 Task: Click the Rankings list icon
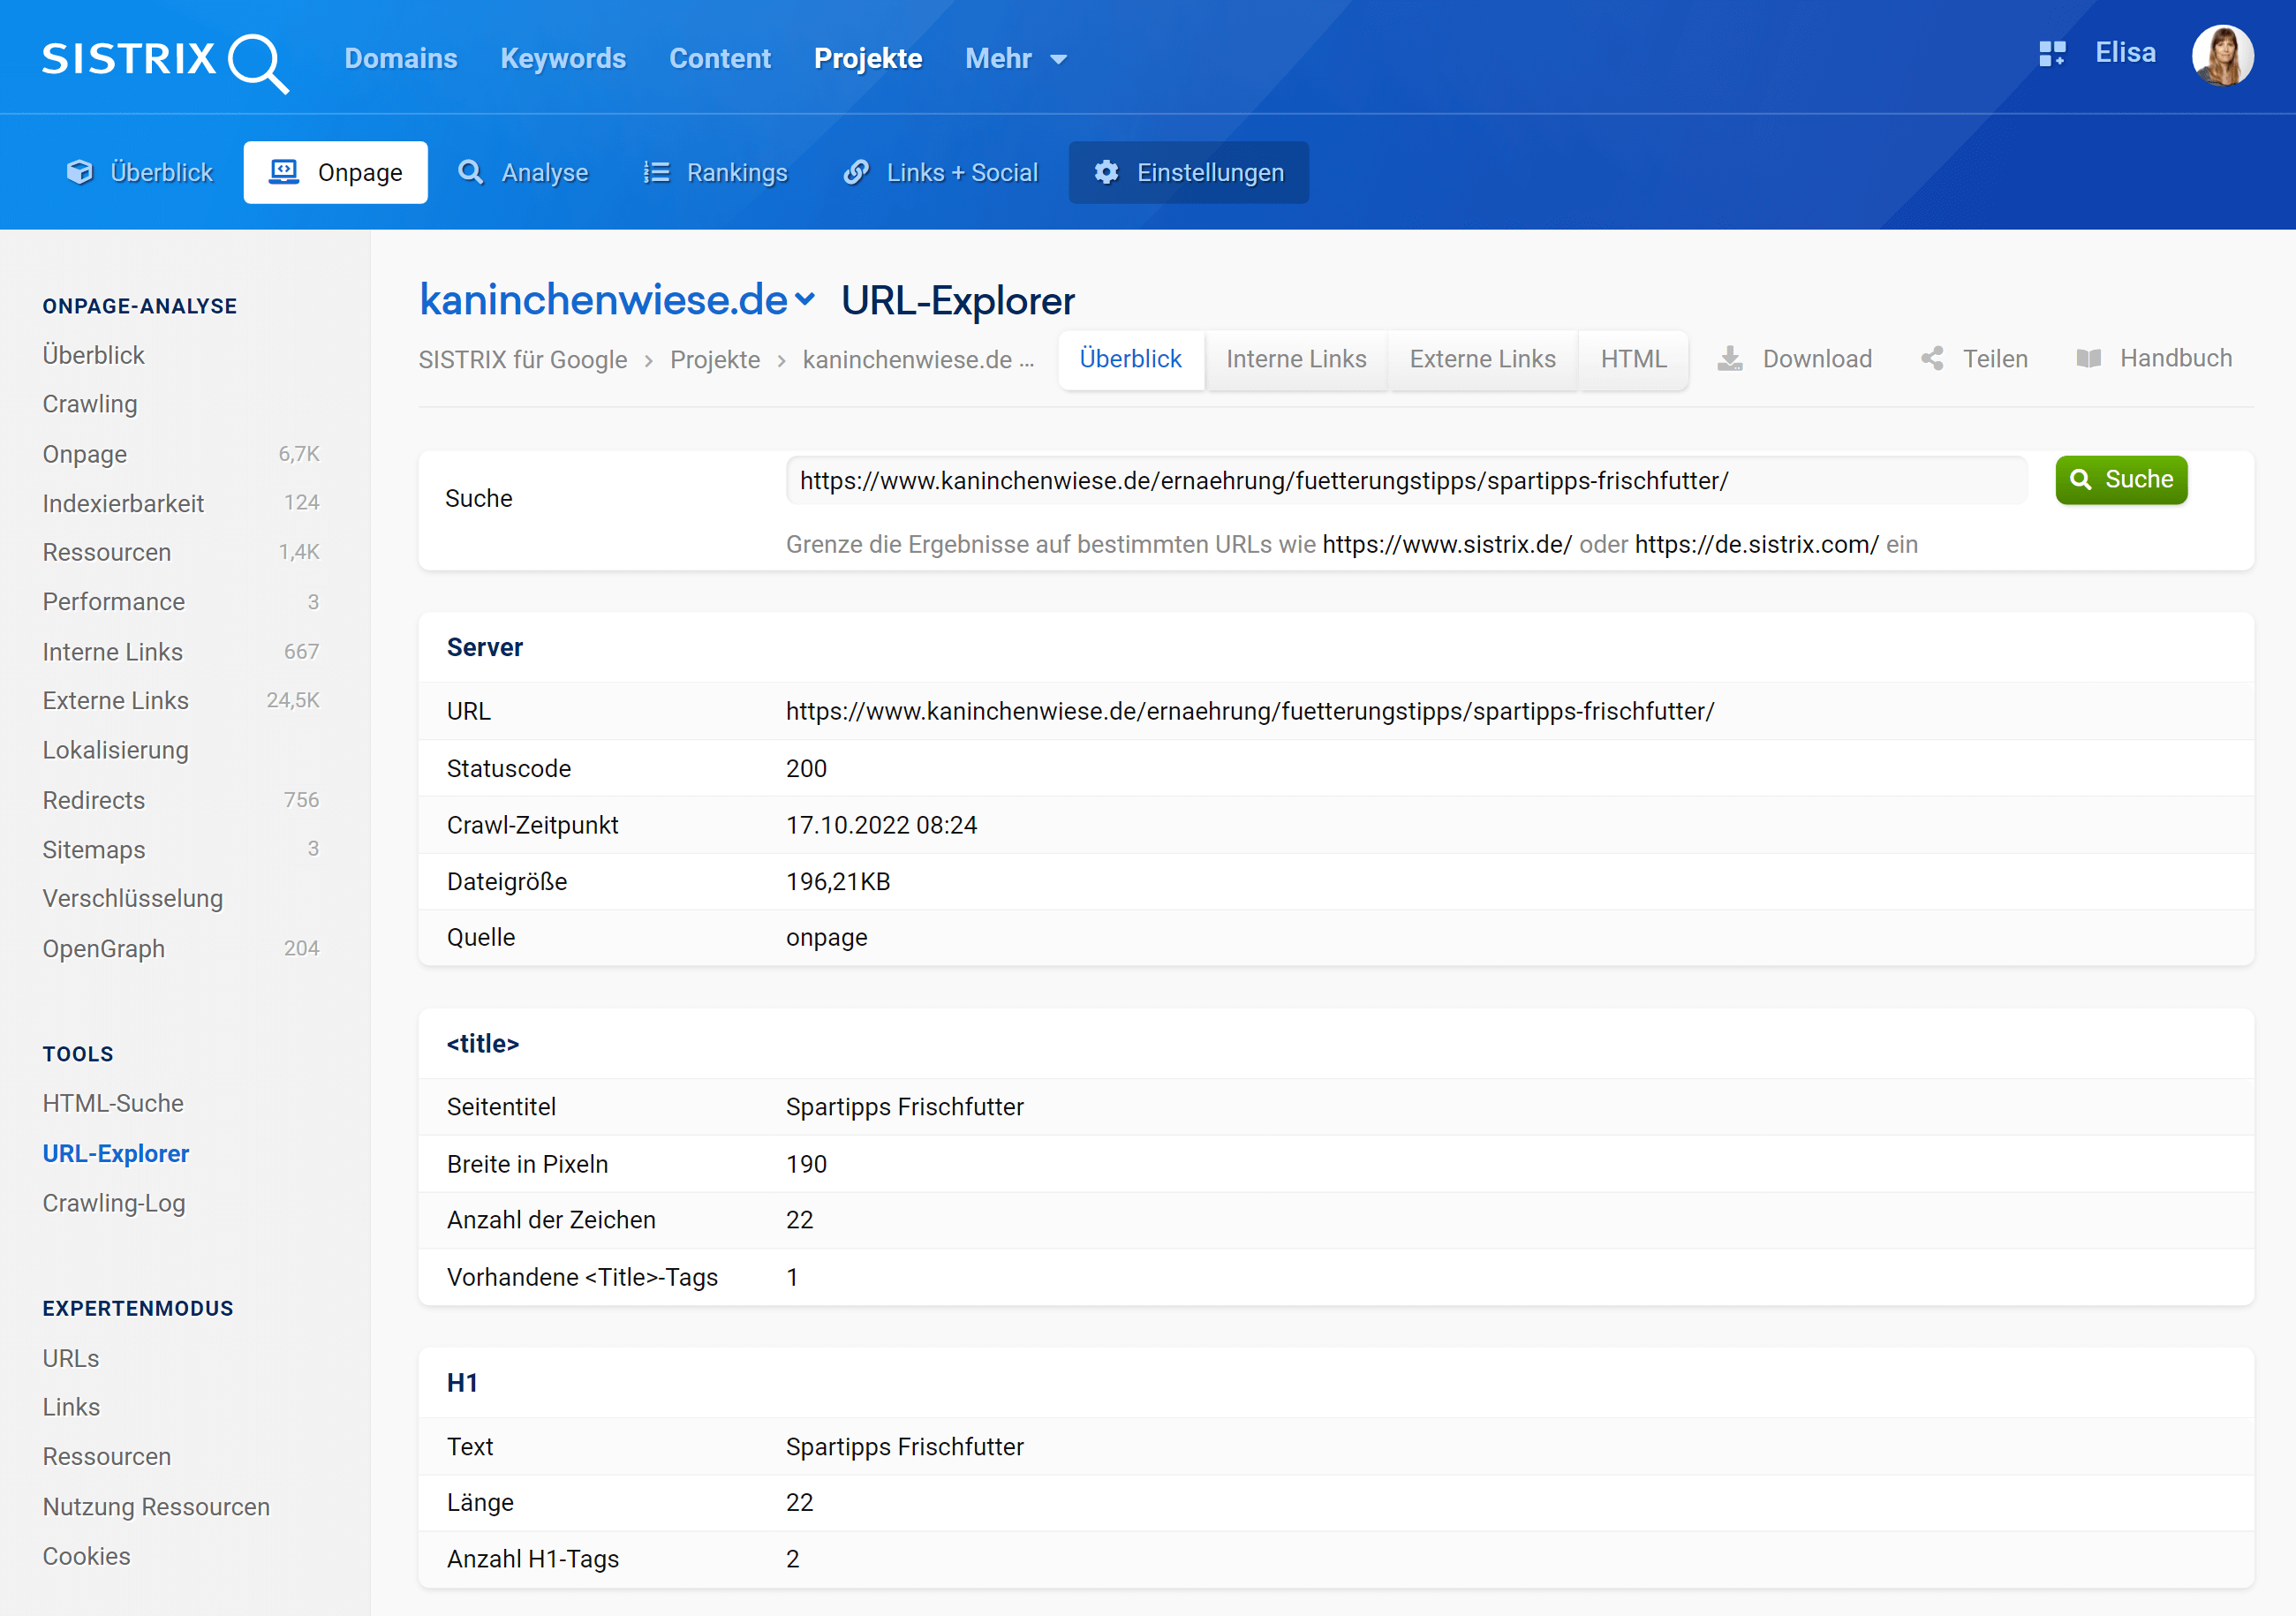click(656, 172)
